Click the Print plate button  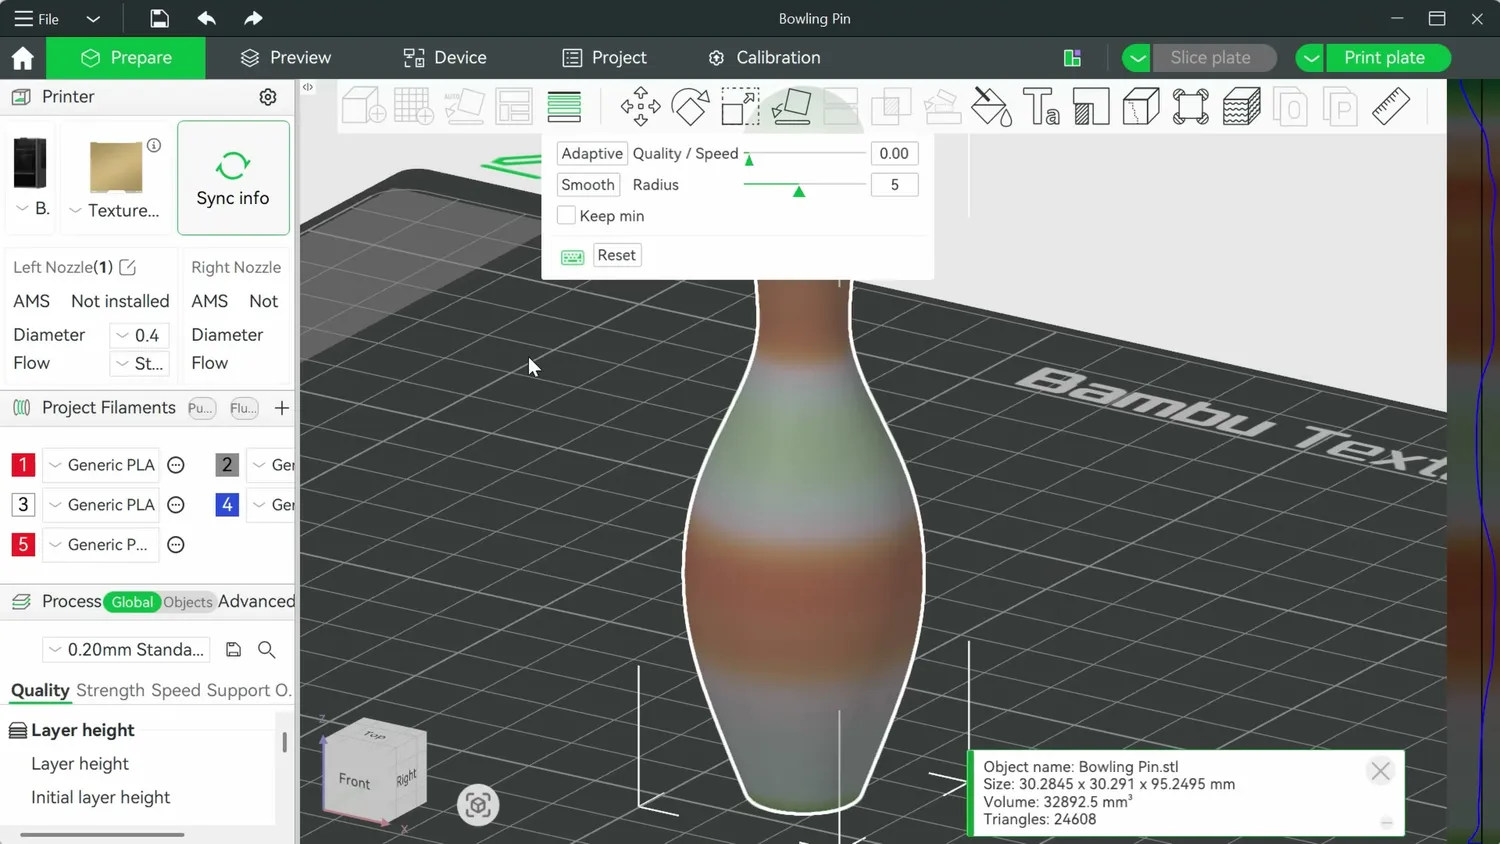coord(1384,58)
